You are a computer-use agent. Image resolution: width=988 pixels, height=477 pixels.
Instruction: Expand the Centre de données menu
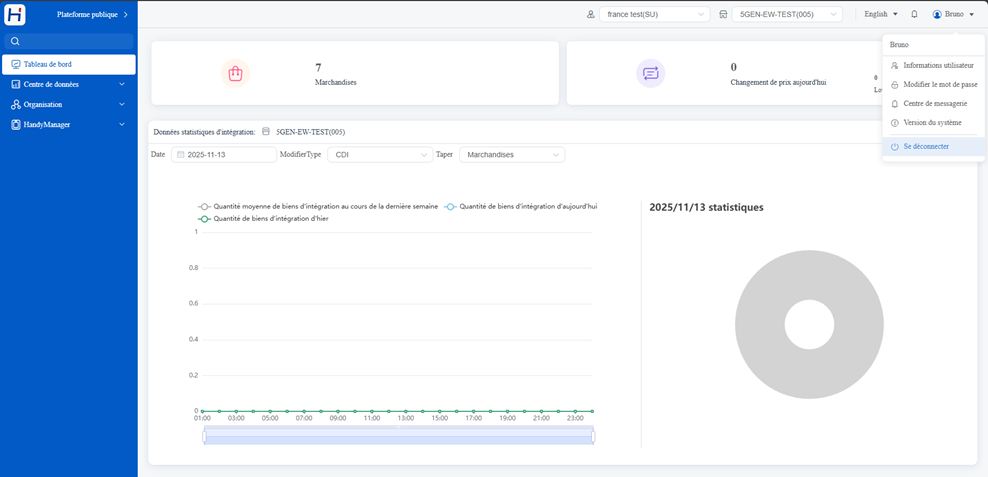click(x=68, y=84)
